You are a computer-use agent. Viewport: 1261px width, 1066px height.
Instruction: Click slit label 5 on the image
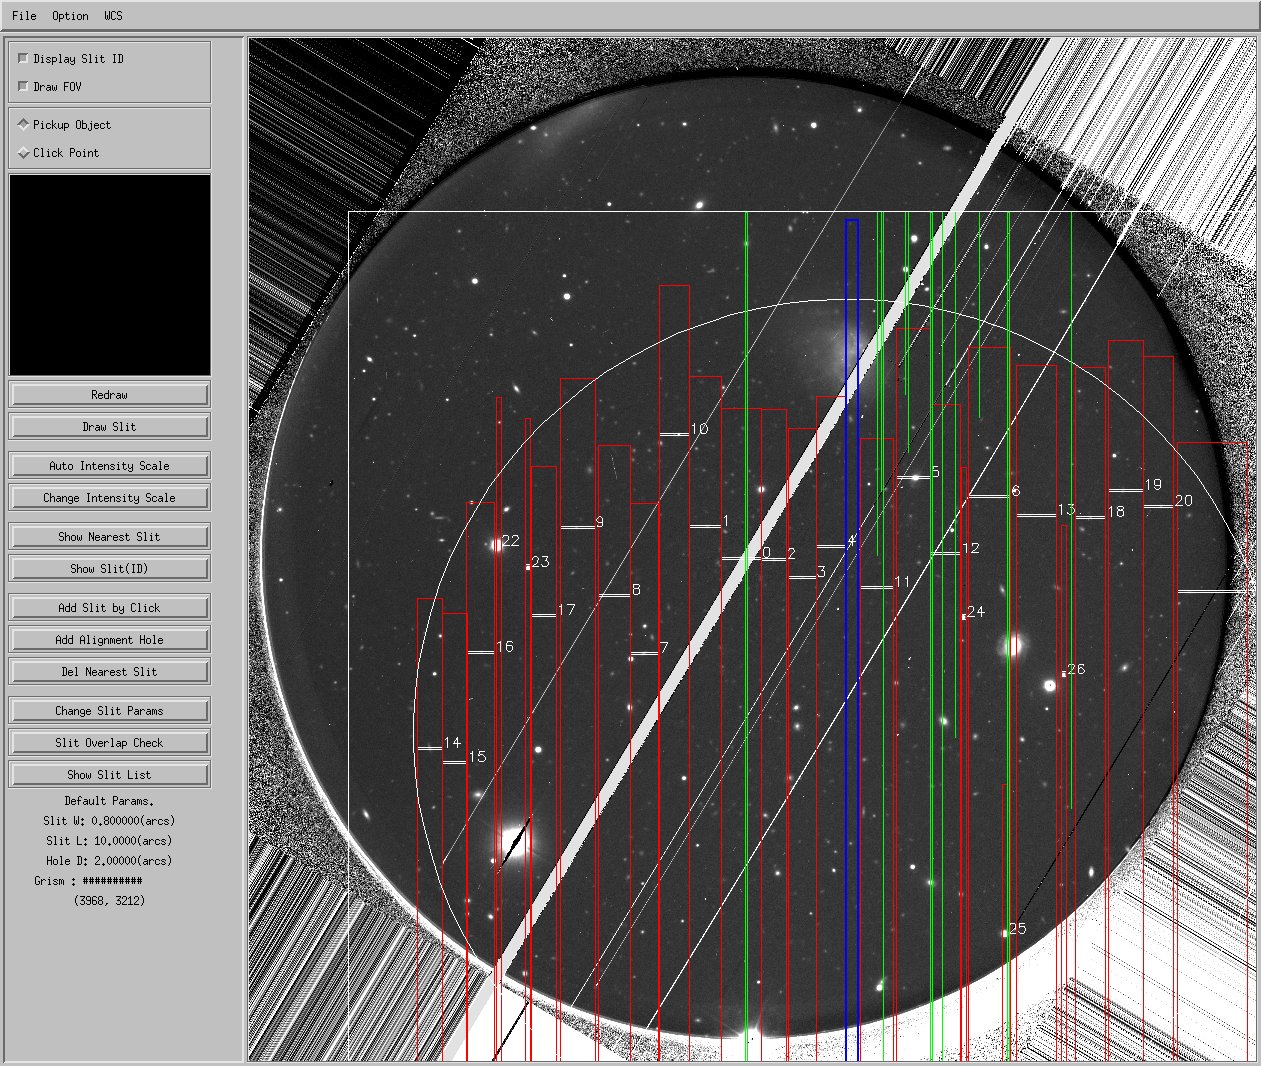point(936,472)
